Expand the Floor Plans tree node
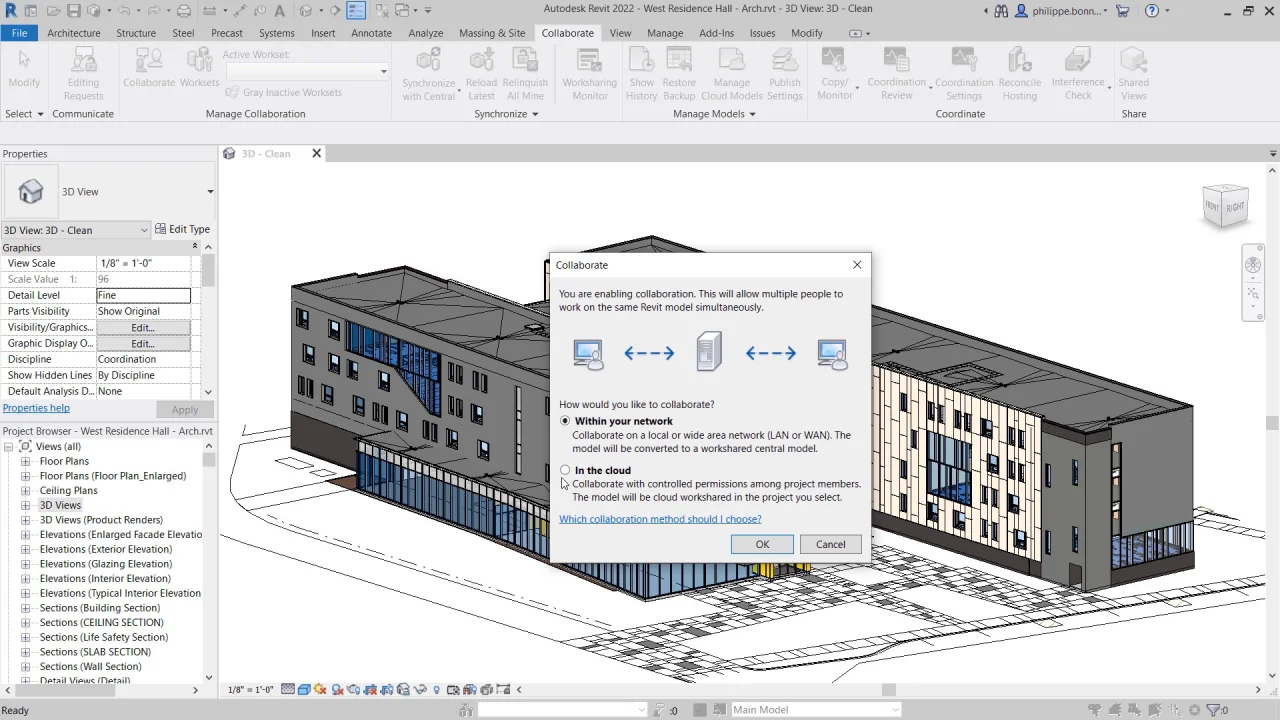Viewport: 1280px width, 720px height. click(26, 462)
